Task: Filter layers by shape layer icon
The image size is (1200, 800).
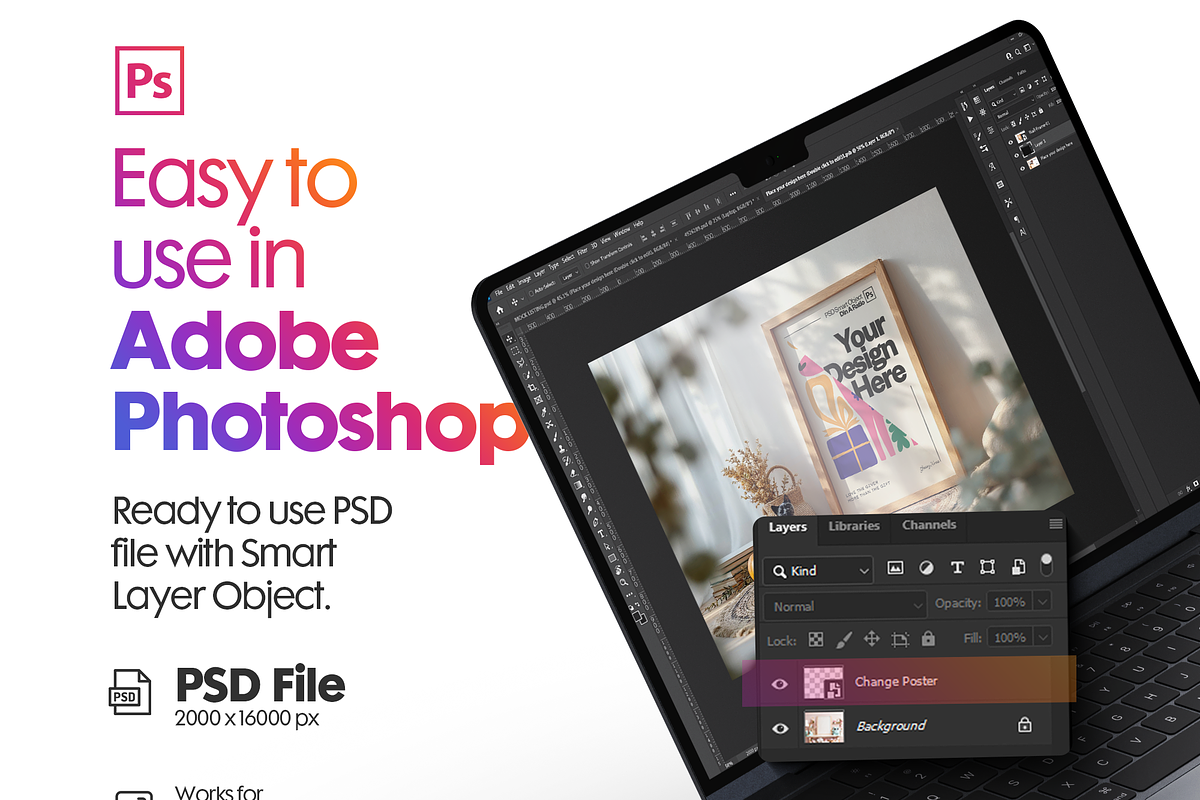Action: (987, 568)
